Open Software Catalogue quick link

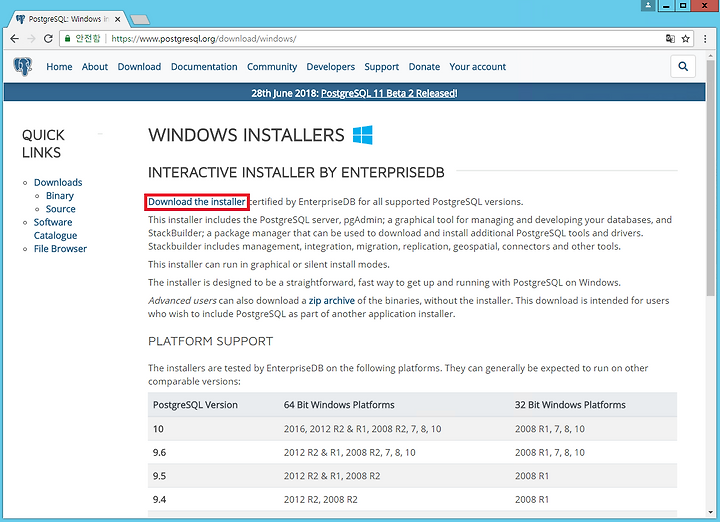coord(55,229)
